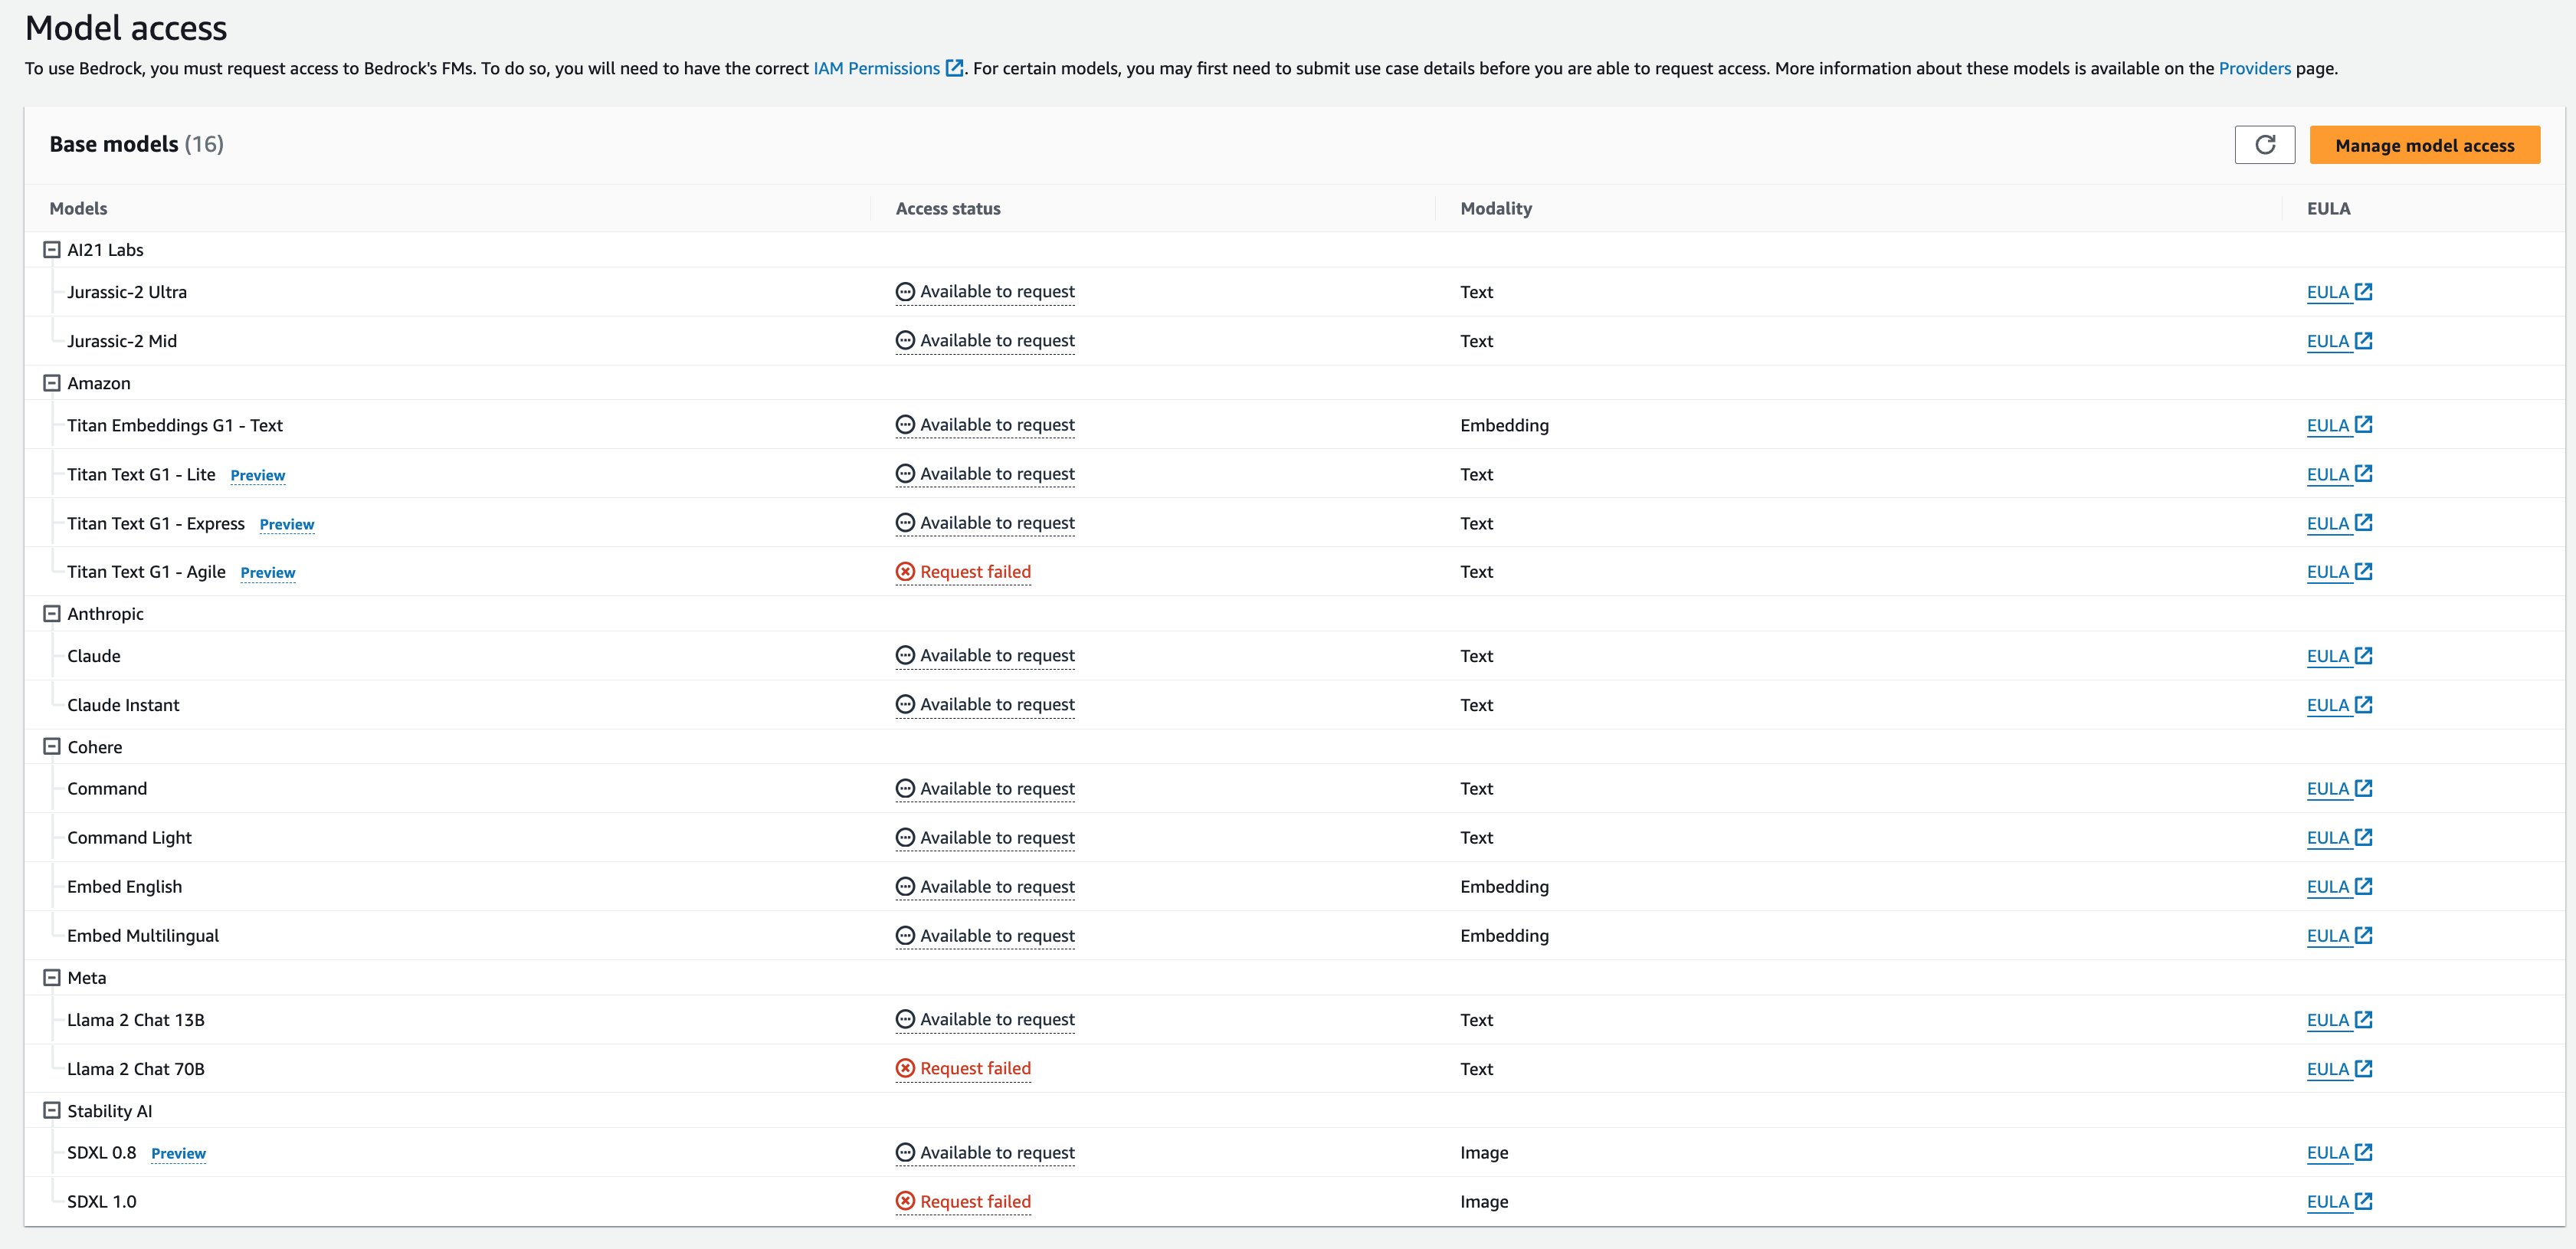Image resolution: width=2576 pixels, height=1249 pixels.
Task: Click Preview badge for Titan Text G1 - Express
Action: click(x=287, y=524)
